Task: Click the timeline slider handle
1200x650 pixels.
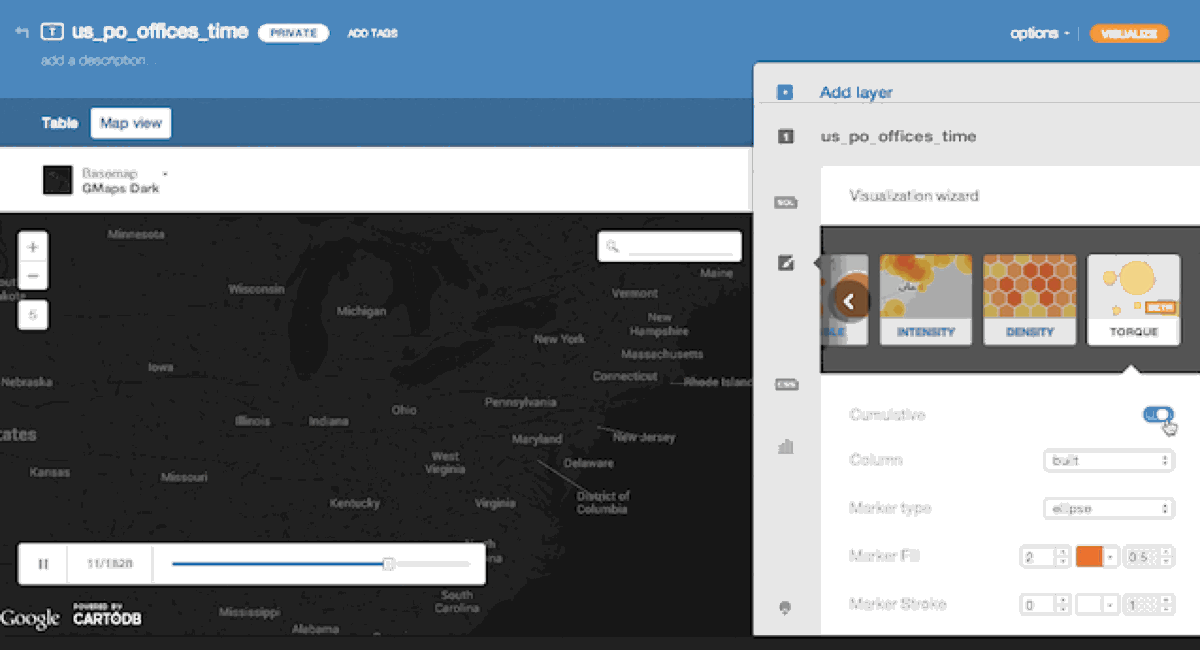Action: [x=389, y=564]
